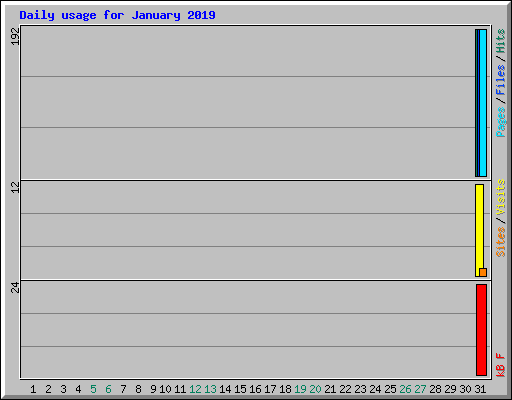Click day label '27' on the x-axis
Screen dimensions: 512x400
click(420, 389)
